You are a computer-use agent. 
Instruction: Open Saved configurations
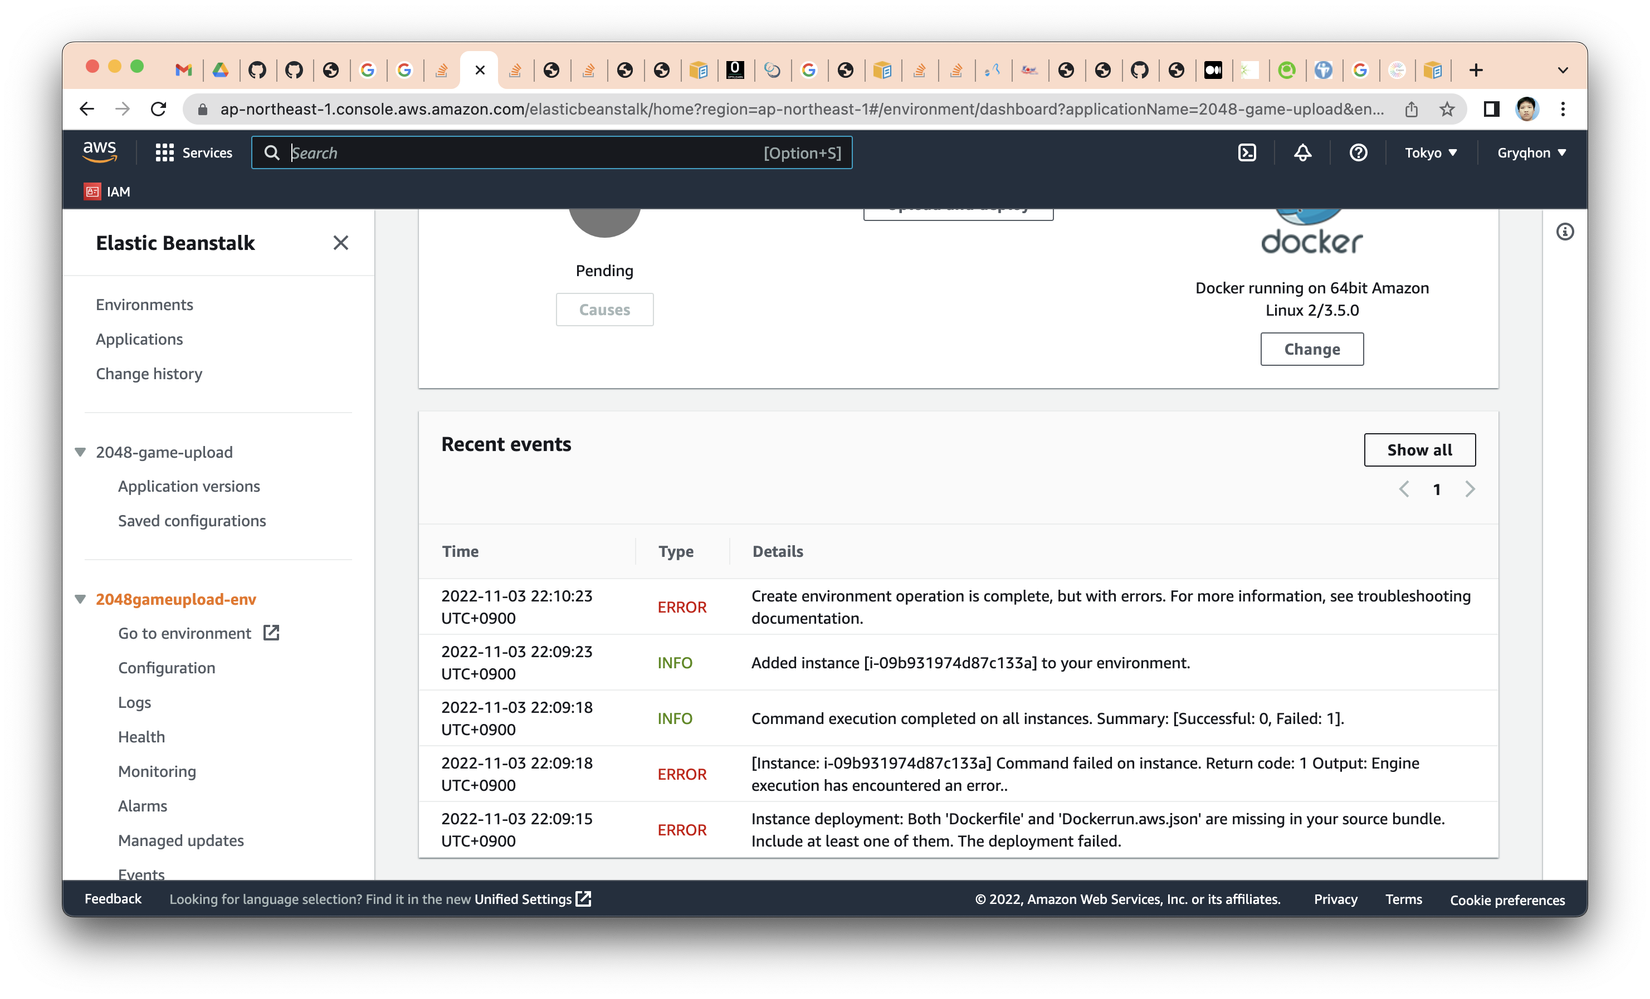[x=192, y=521]
